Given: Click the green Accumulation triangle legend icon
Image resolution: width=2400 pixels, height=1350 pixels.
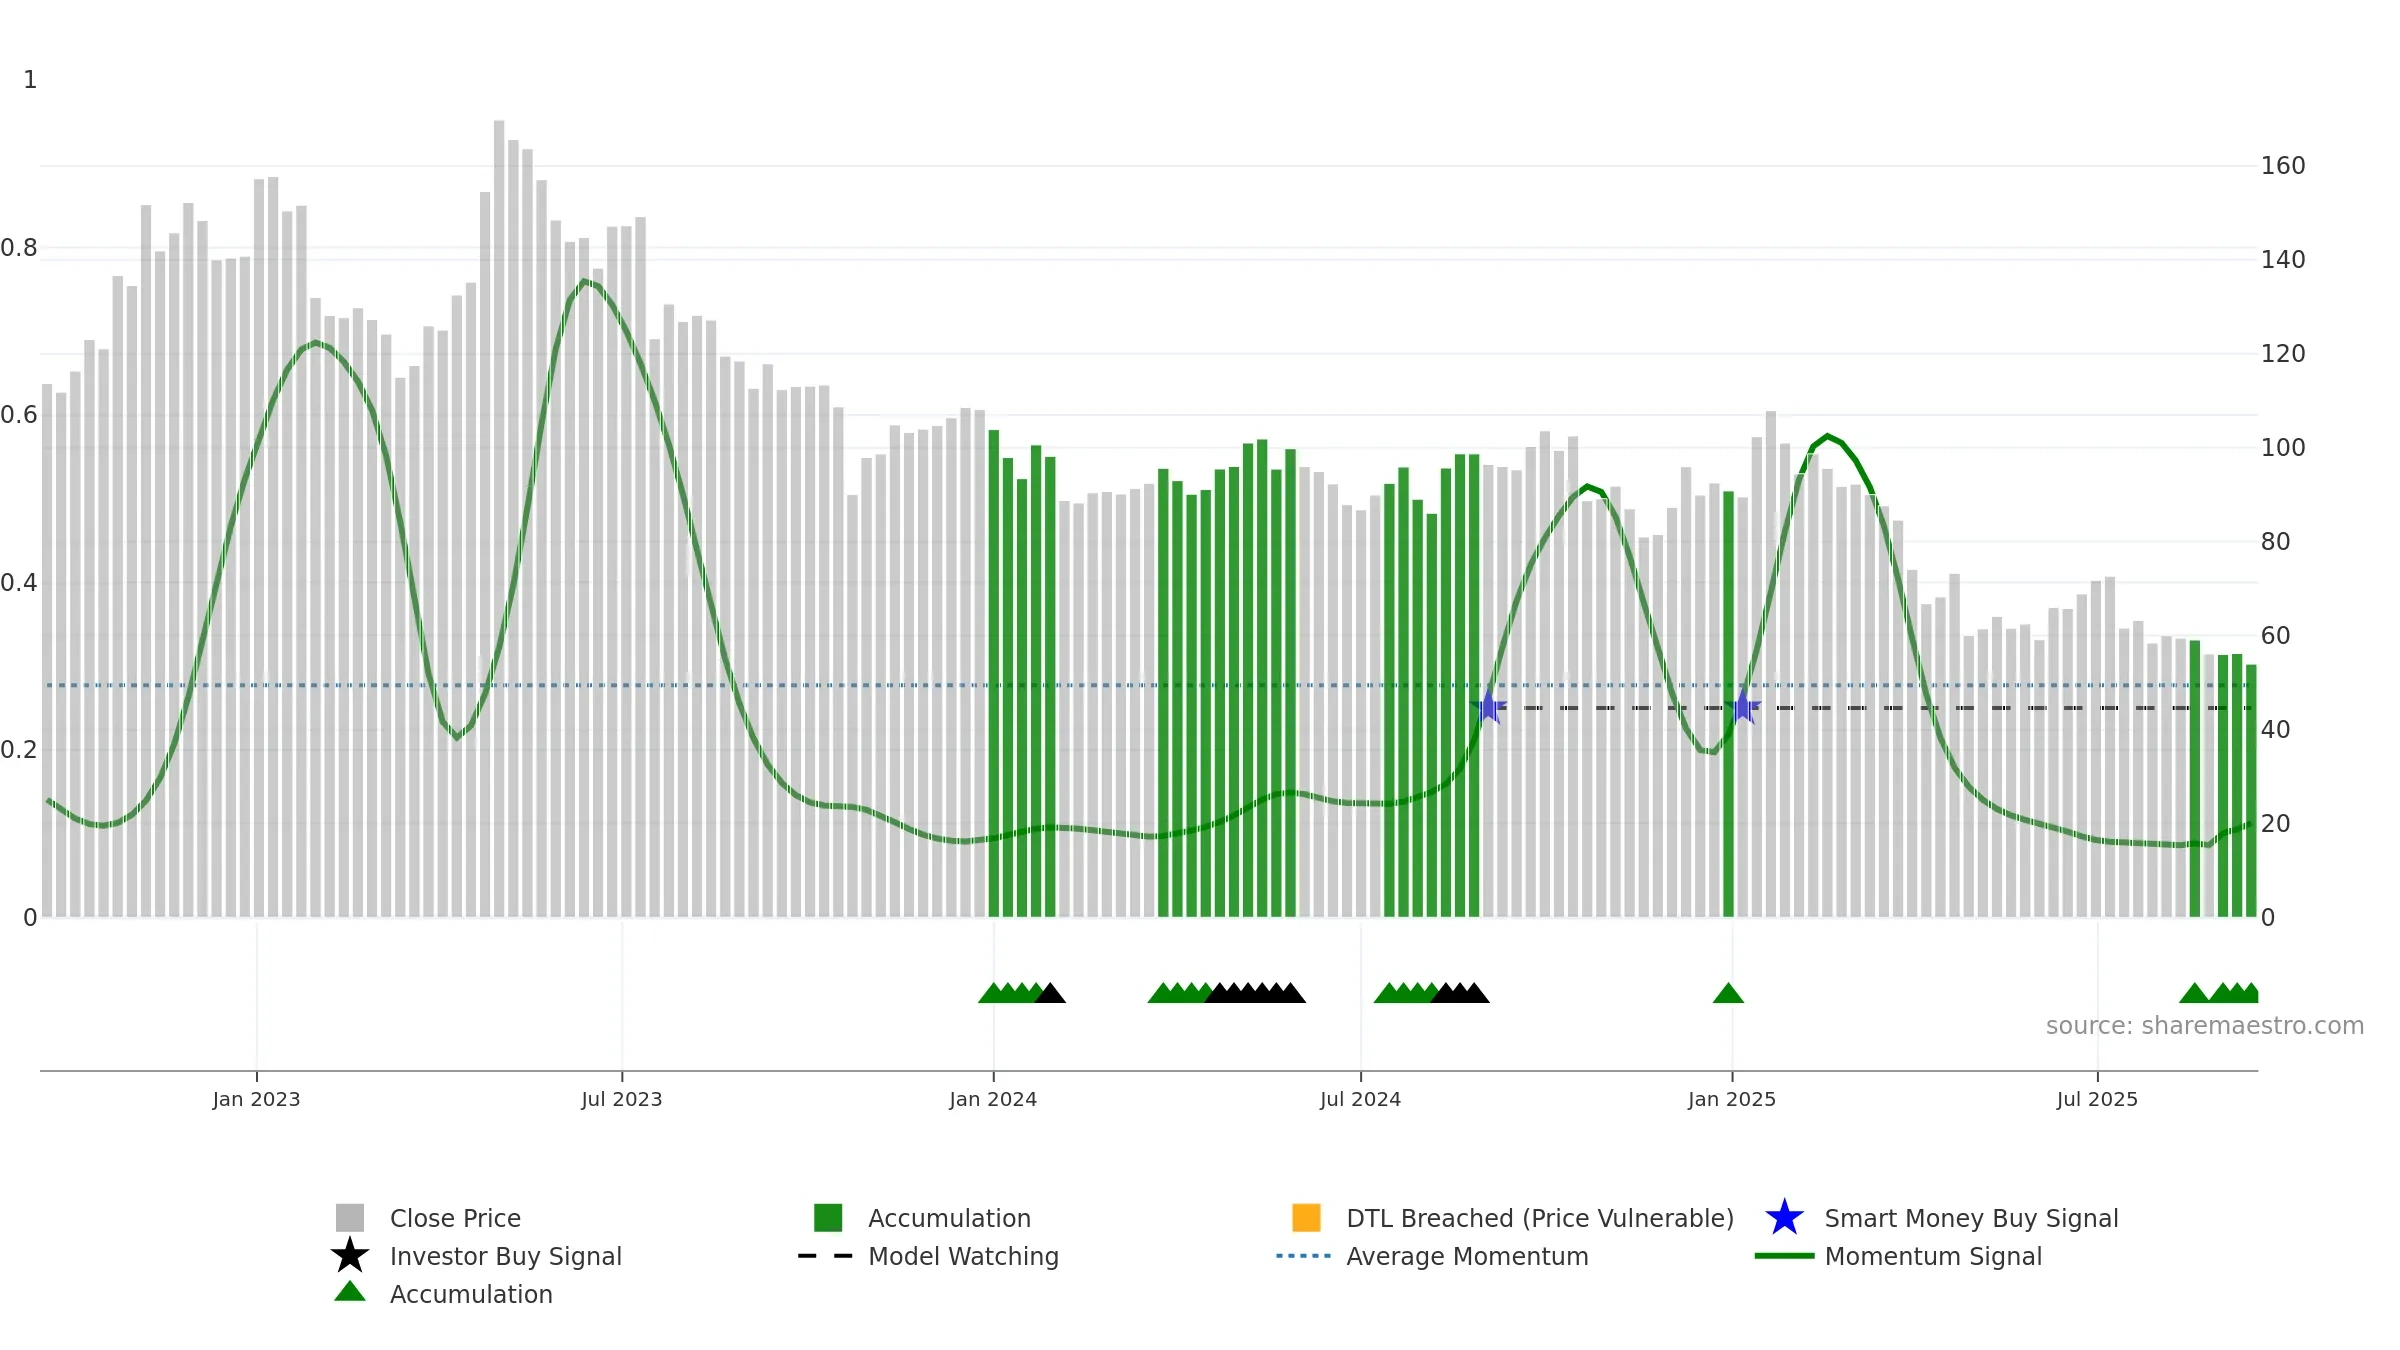Looking at the screenshot, I should pyautogui.click(x=350, y=1292).
